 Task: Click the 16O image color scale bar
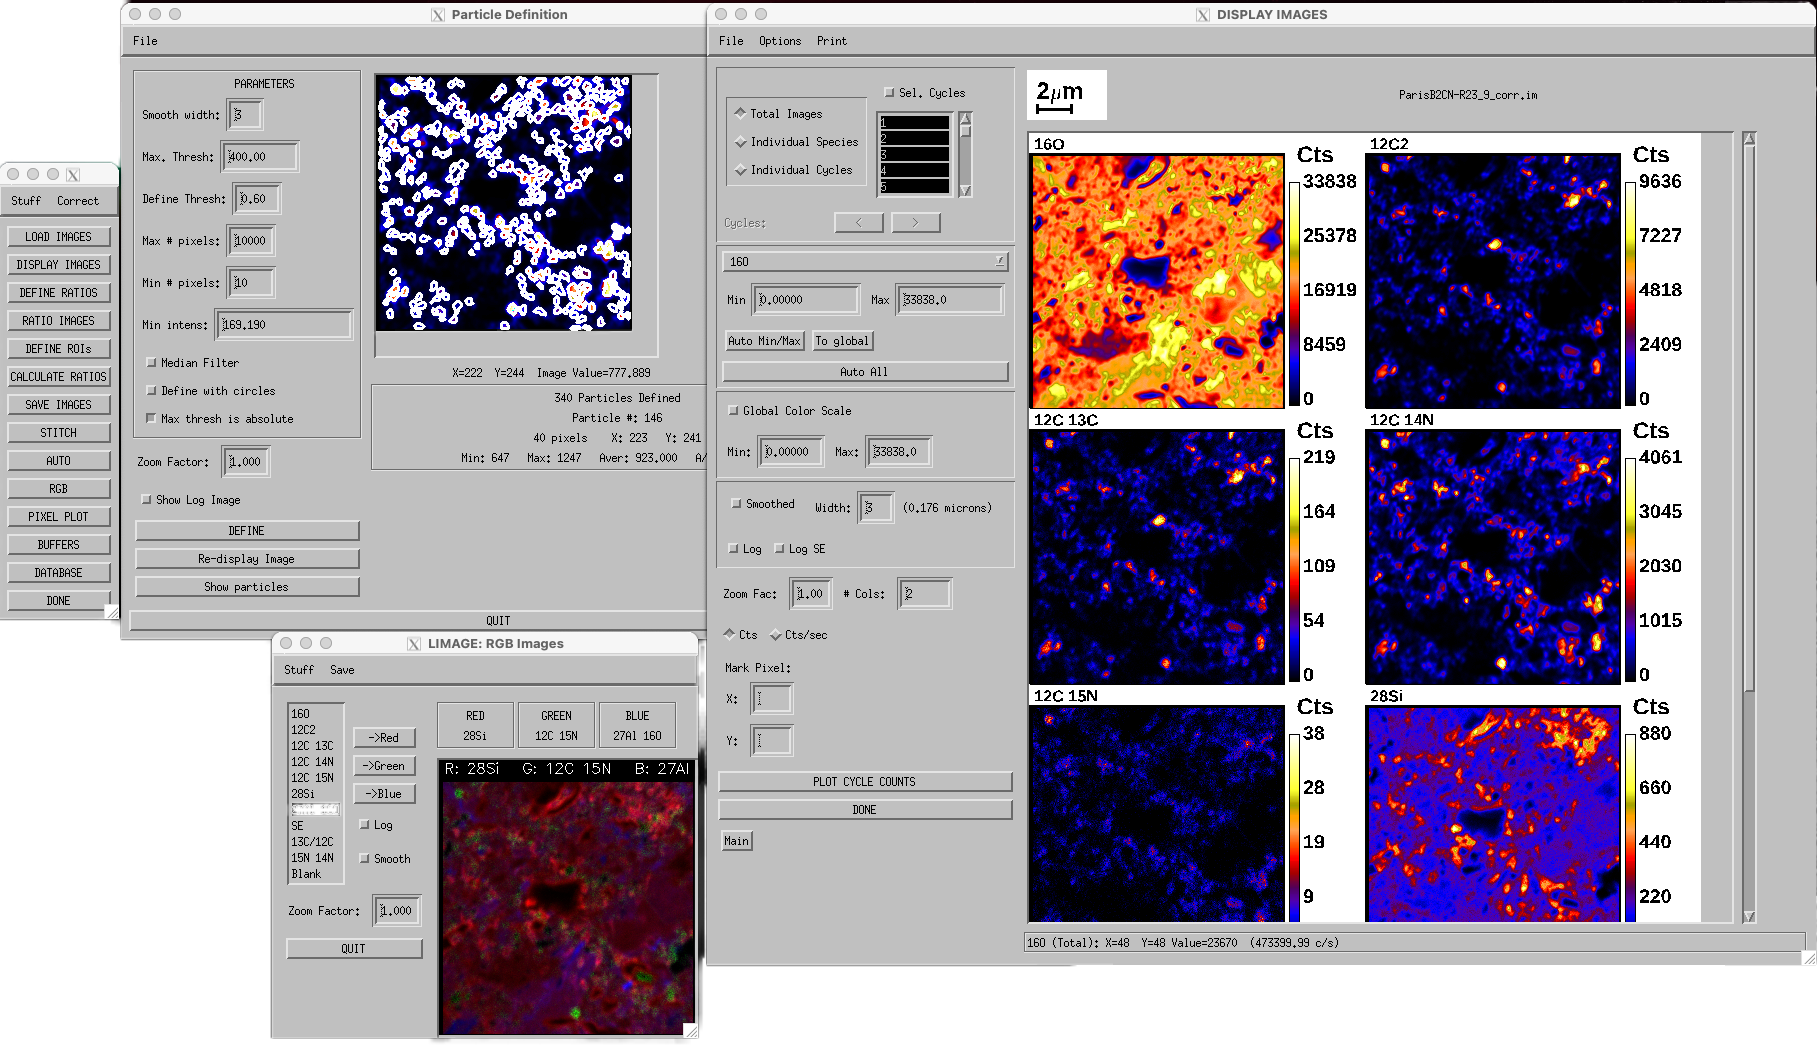click(x=1293, y=290)
